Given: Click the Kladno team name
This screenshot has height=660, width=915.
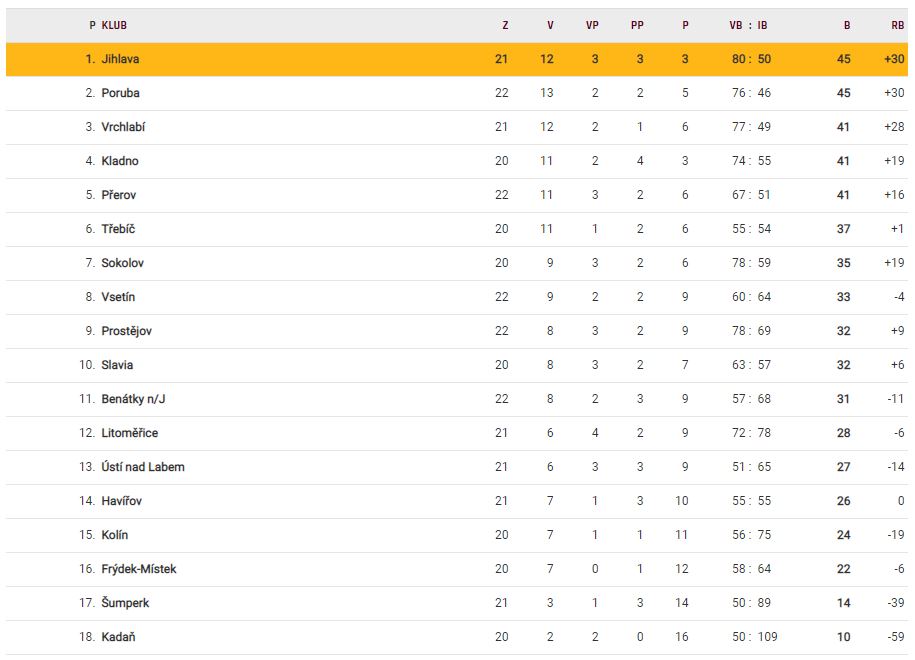Looking at the screenshot, I should [120, 161].
